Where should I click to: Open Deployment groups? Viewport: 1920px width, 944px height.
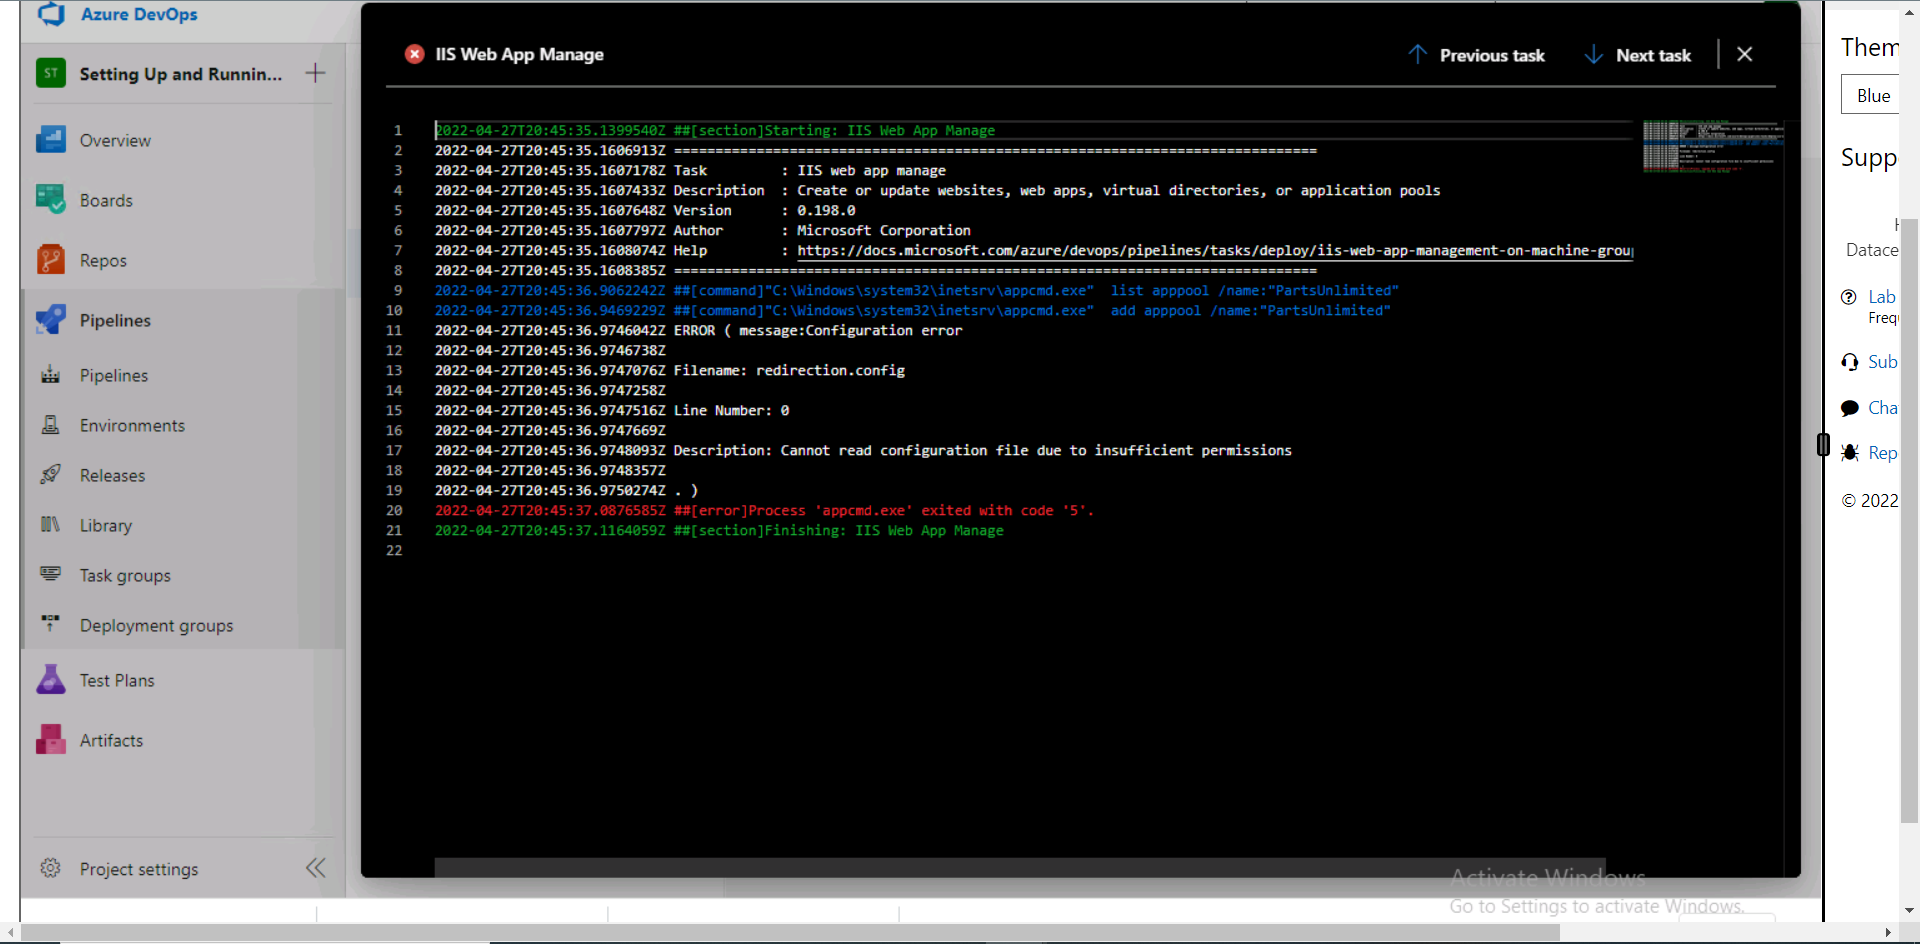155,624
